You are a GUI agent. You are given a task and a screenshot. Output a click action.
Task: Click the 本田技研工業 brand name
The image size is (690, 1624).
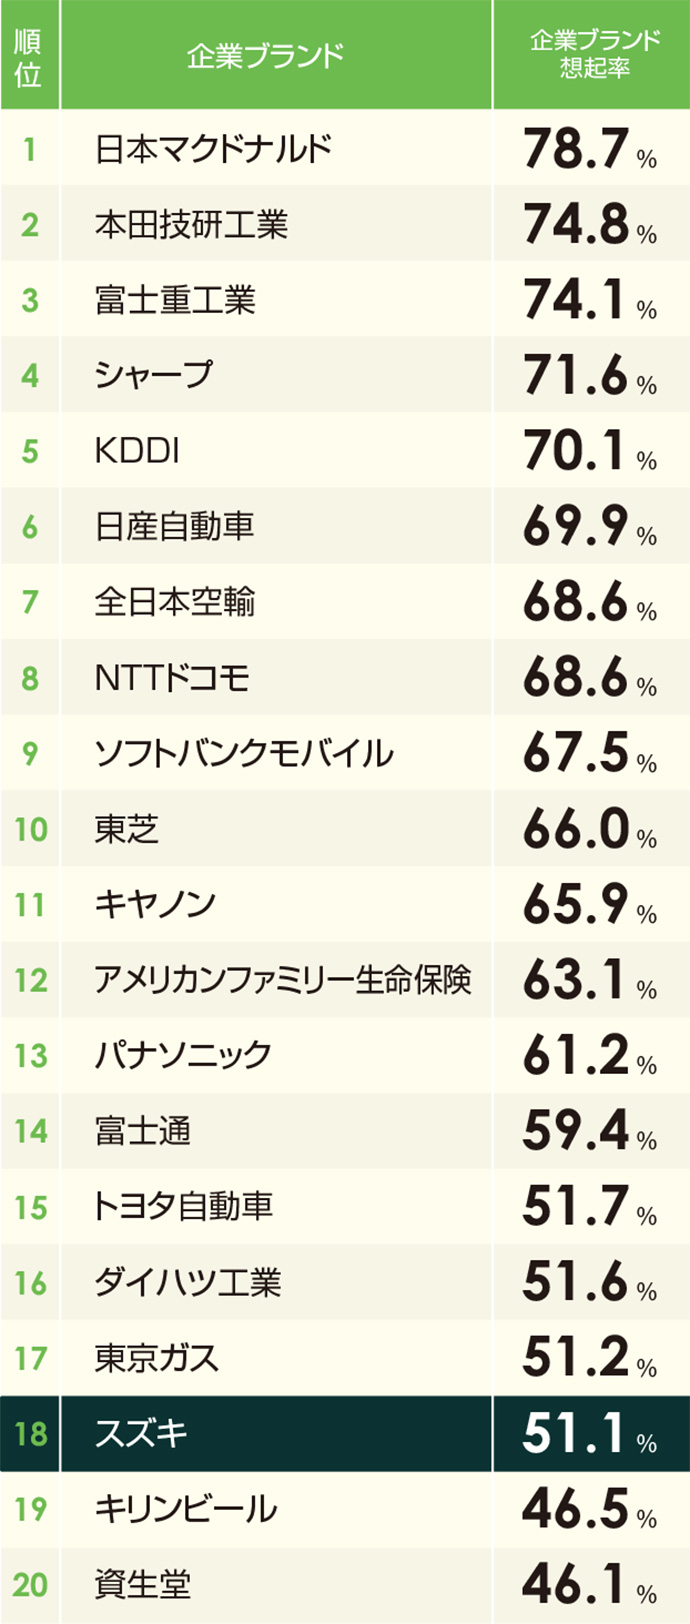(191, 224)
